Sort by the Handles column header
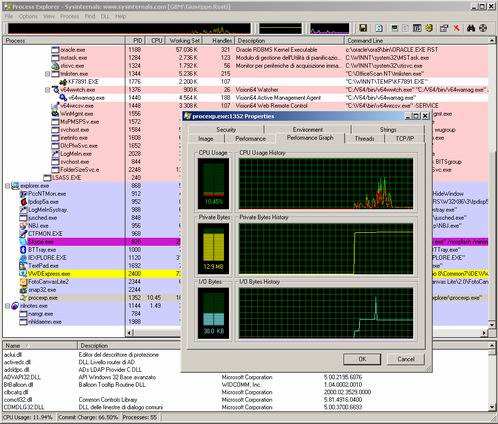The image size is (498, 424). click(x=218, y=40)
